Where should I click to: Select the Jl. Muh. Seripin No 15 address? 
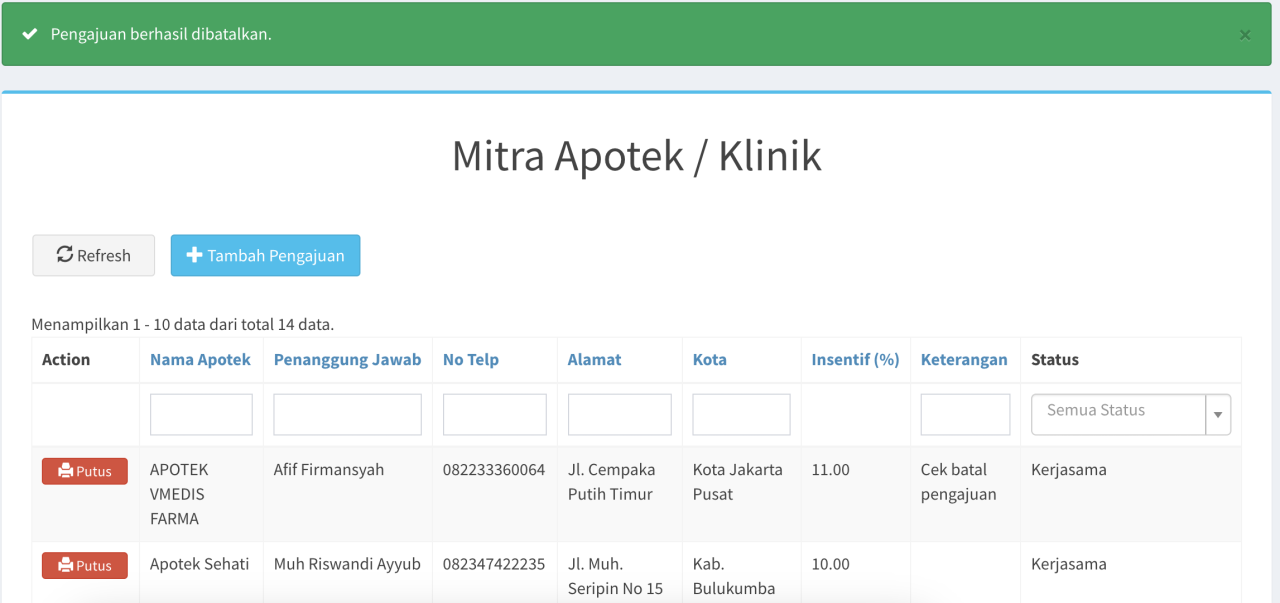[x=616, y=576]
